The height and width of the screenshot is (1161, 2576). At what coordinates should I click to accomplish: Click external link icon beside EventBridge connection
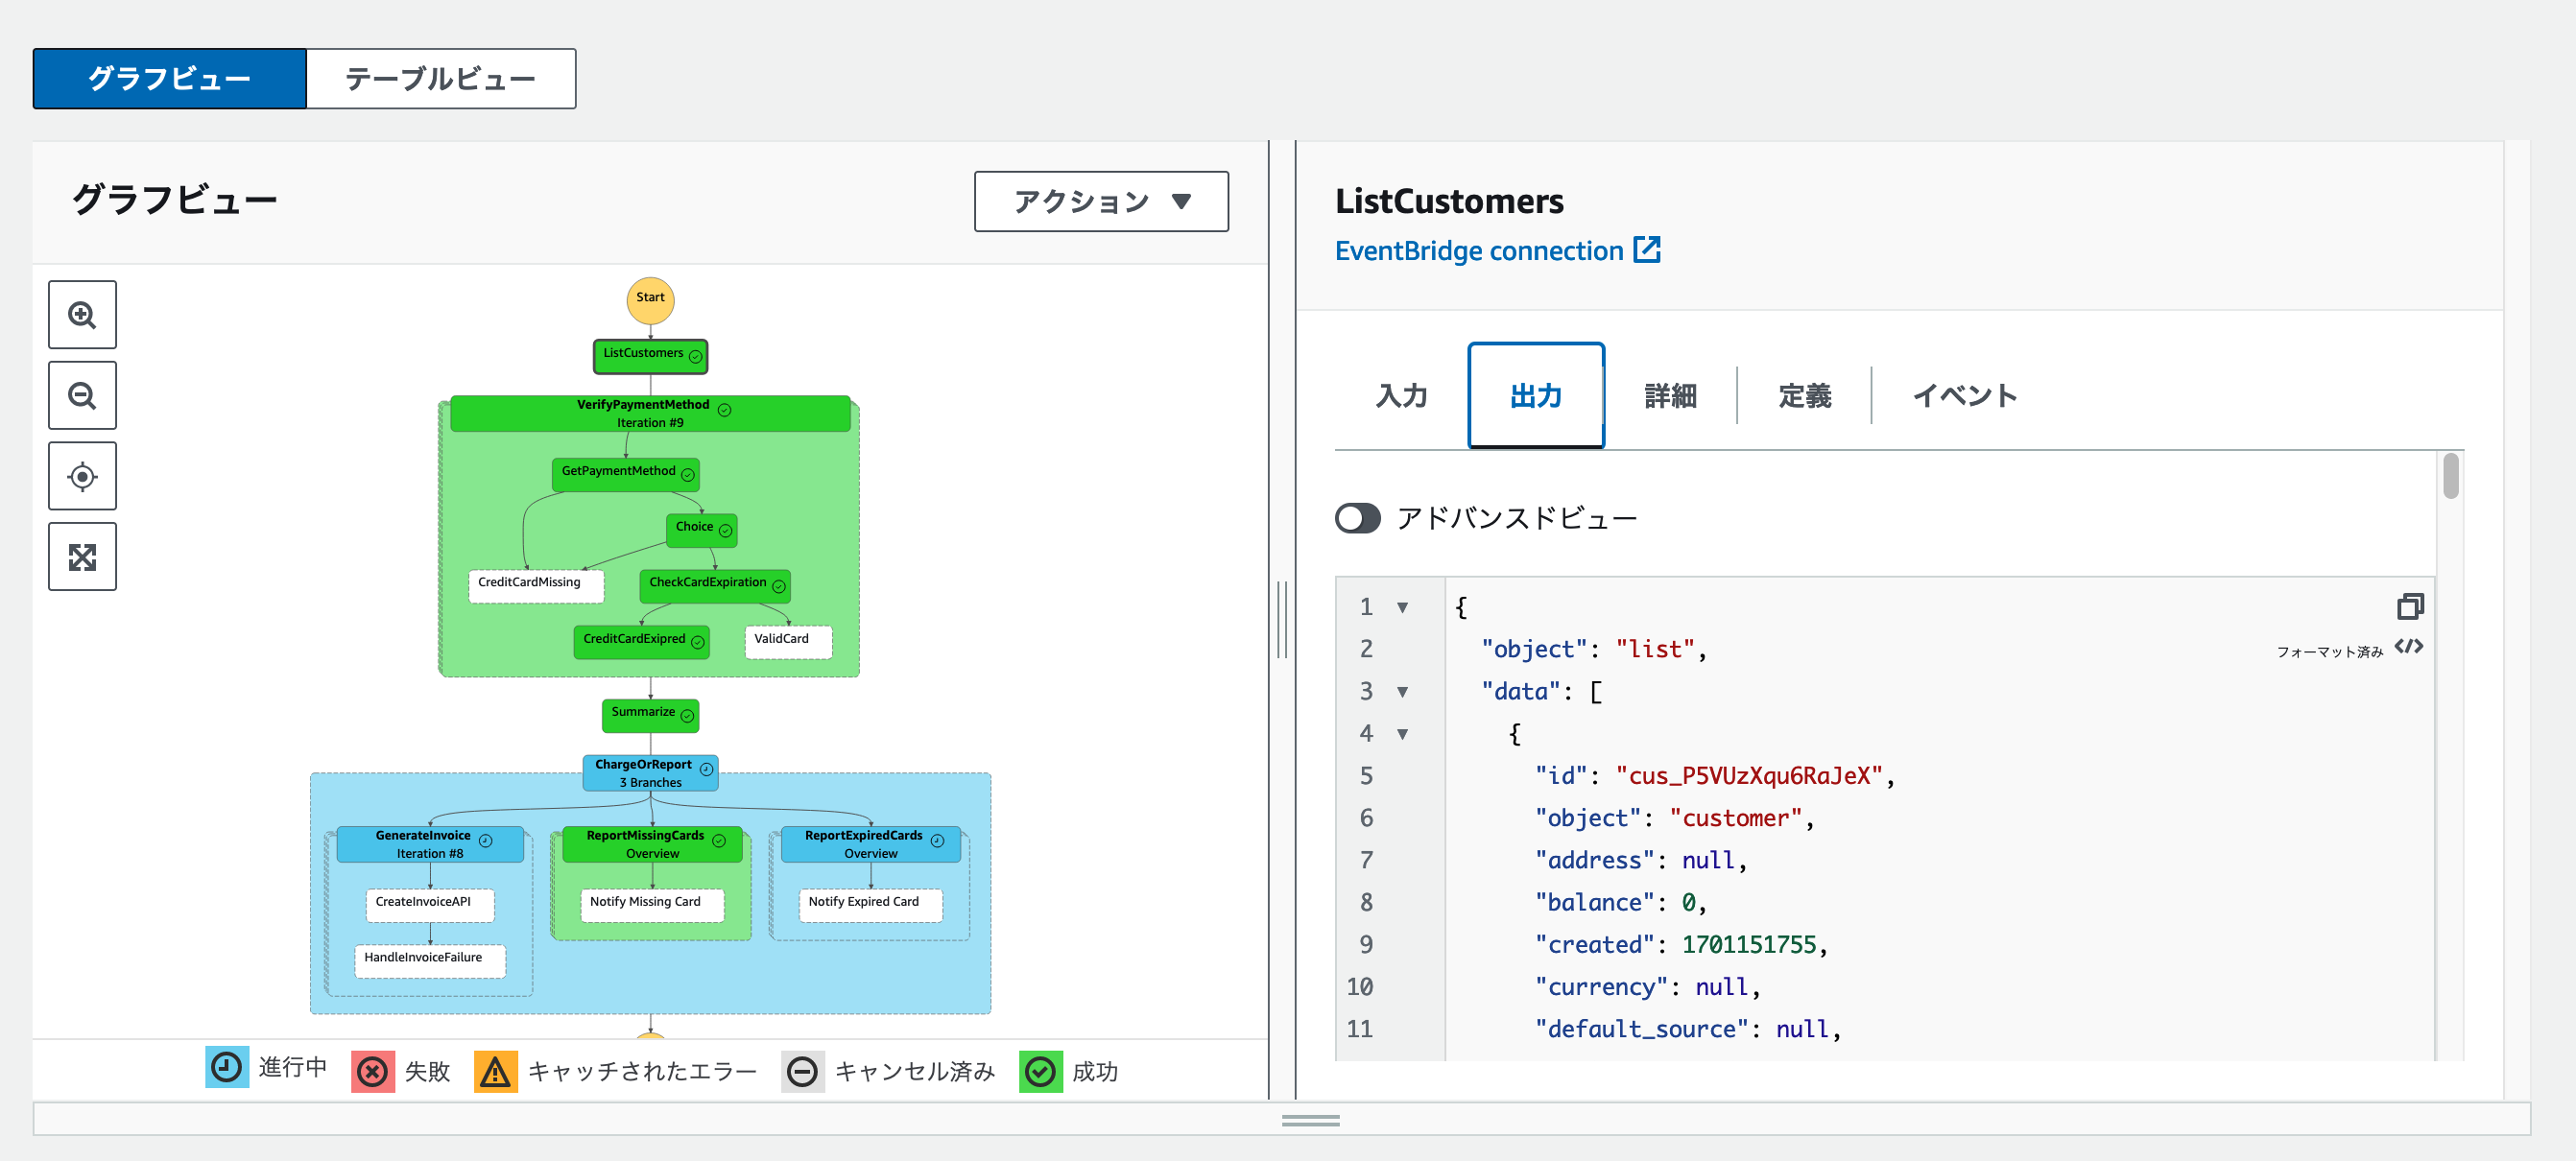[1646, 250]
